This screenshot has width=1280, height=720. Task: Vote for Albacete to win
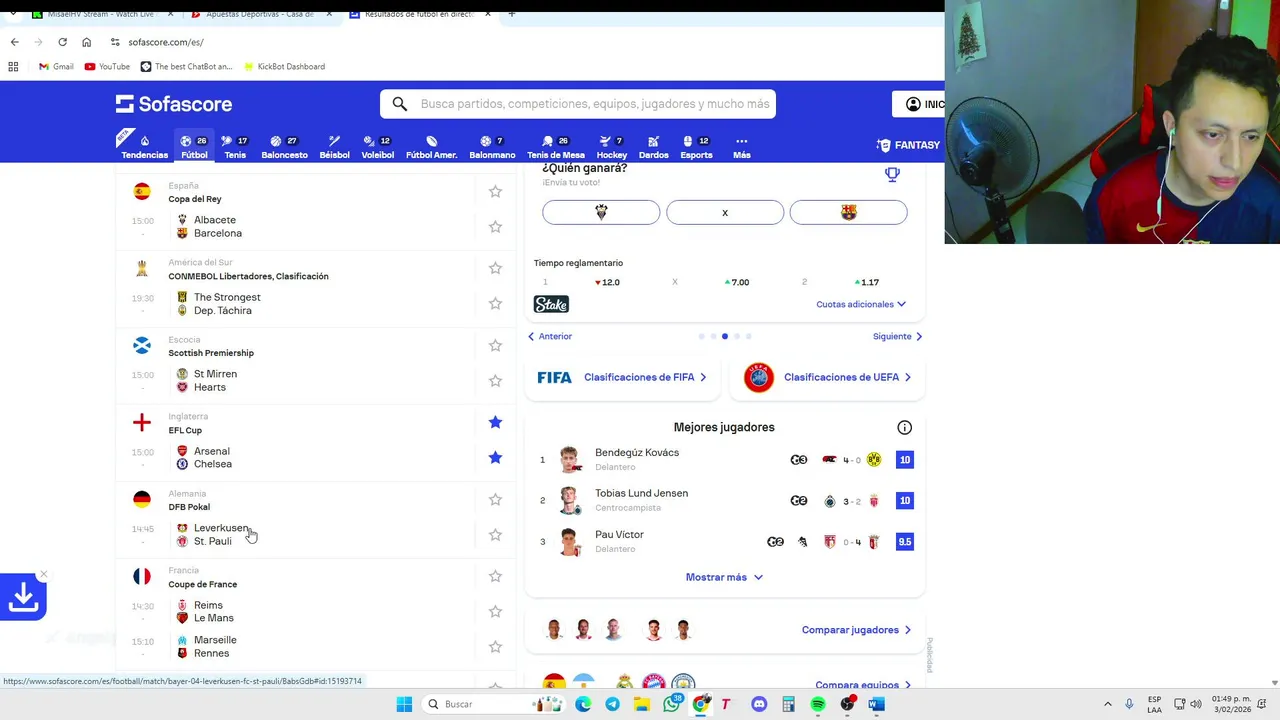601,212
